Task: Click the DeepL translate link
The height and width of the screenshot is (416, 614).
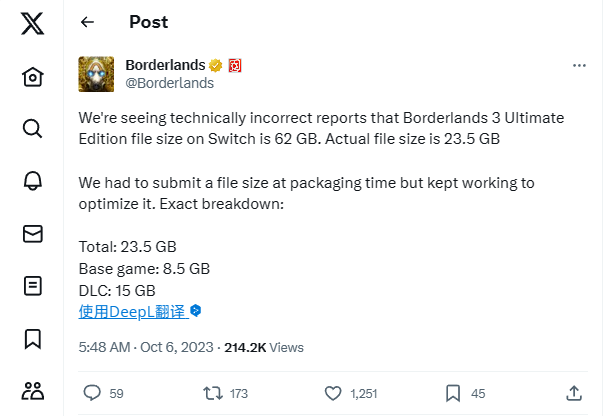Action: tap(133, 312)
